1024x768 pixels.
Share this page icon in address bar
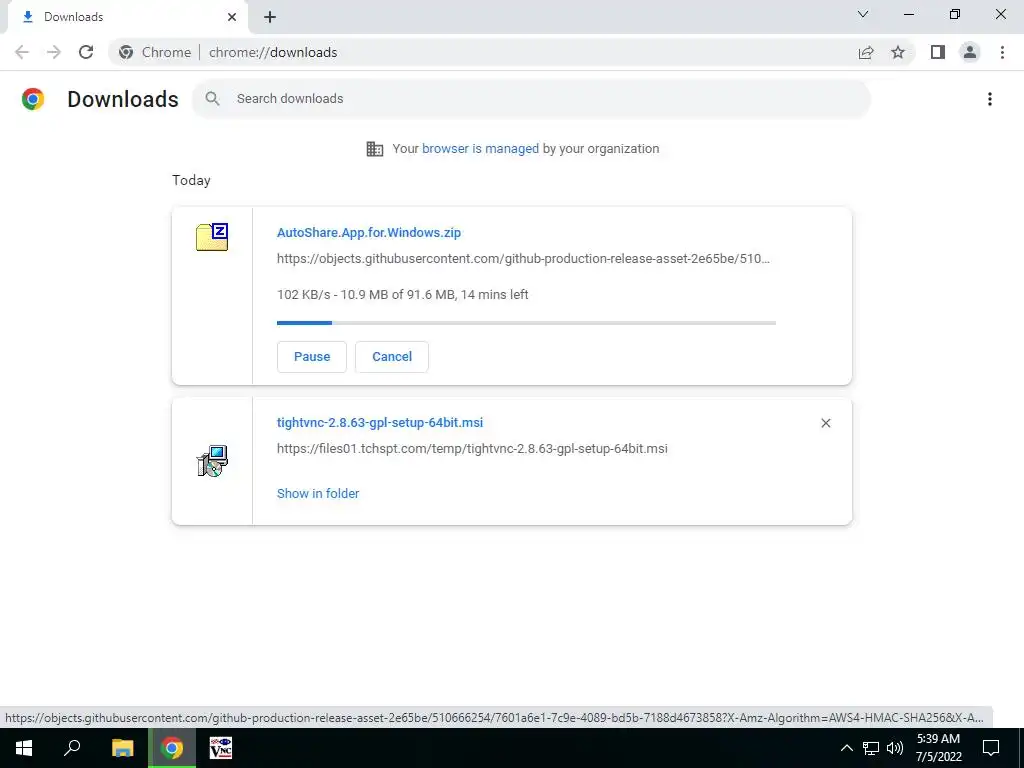(866, 52)
